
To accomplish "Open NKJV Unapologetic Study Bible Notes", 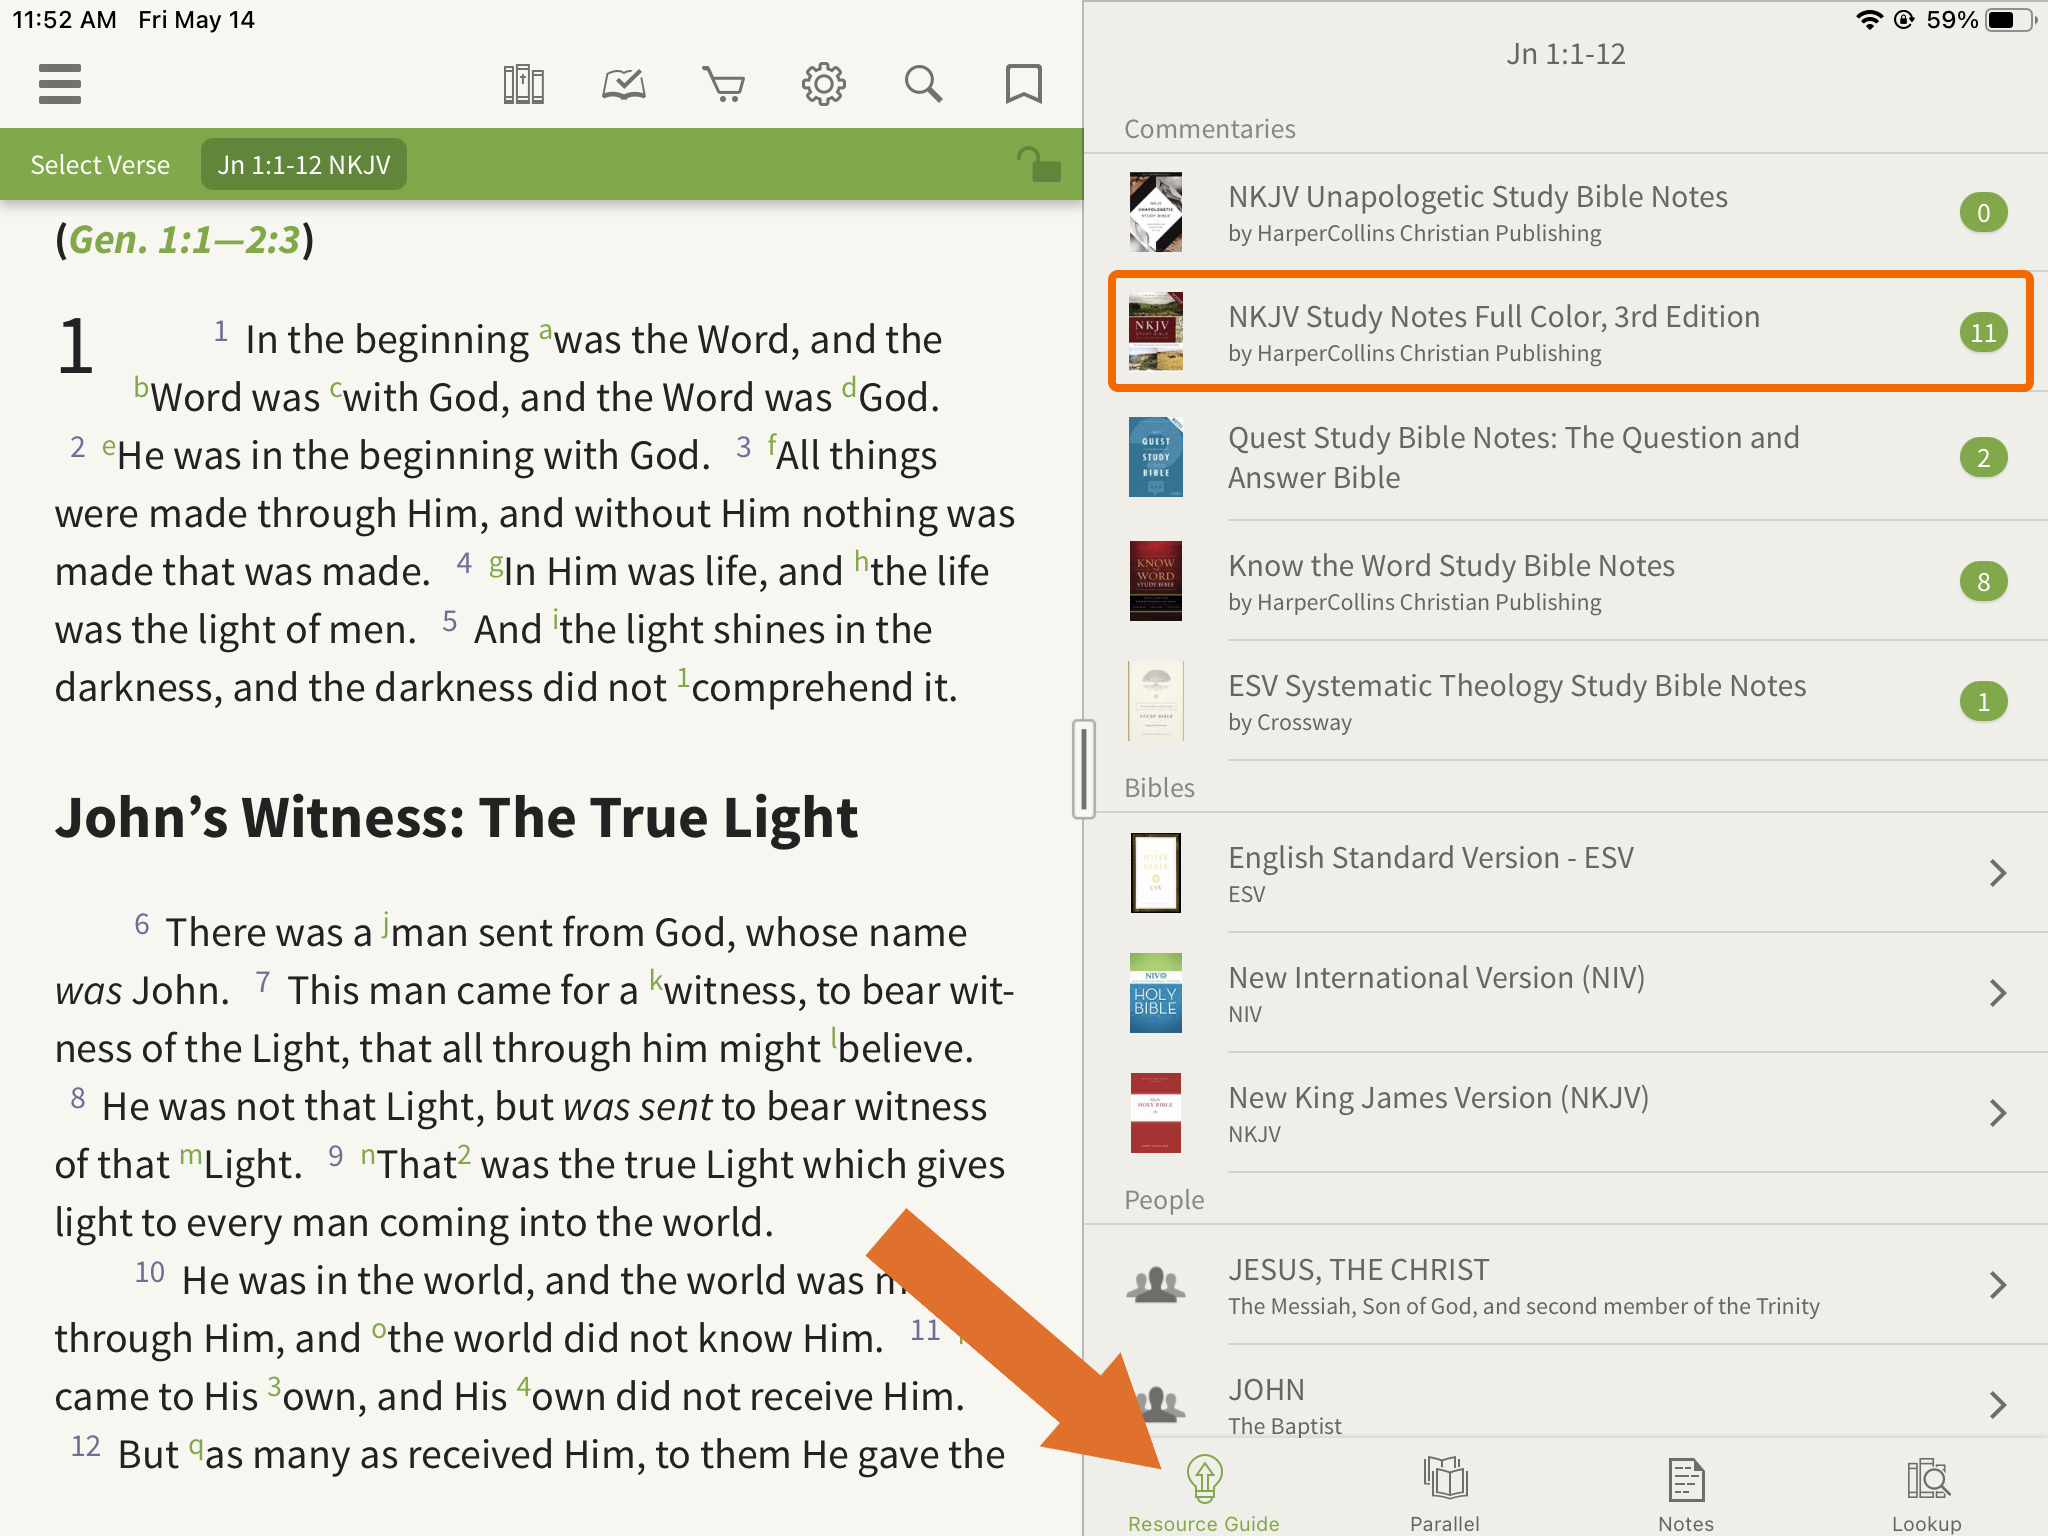I will tap(1566, 212).
